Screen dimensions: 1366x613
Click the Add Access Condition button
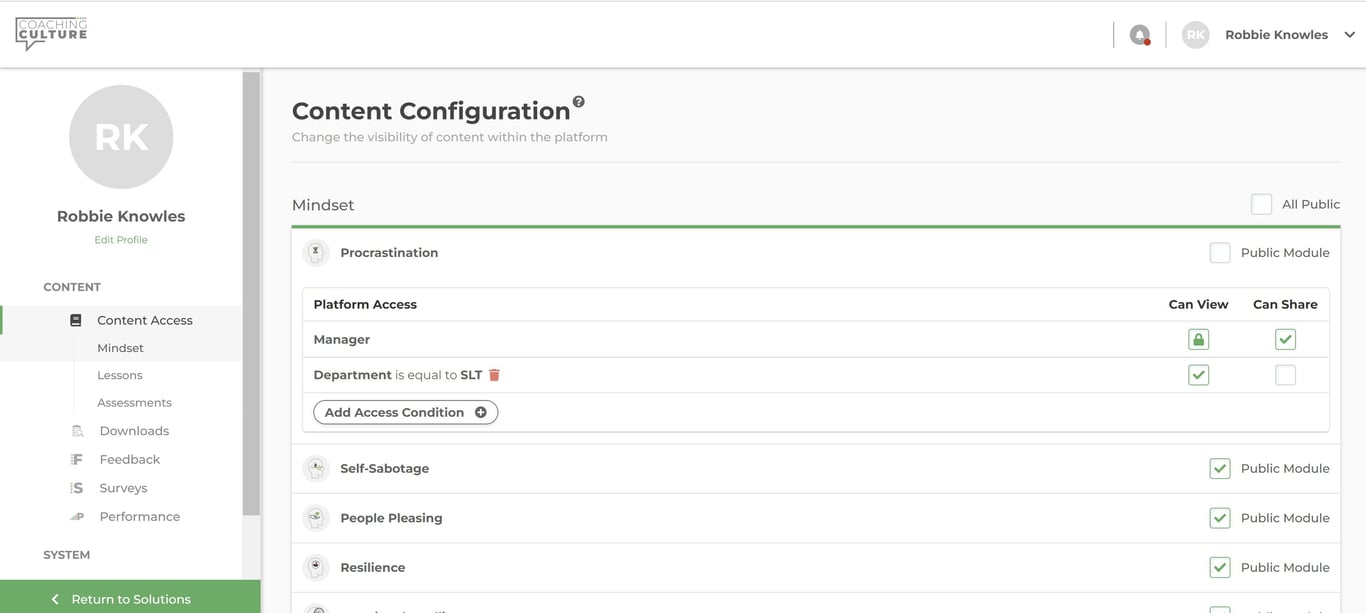coord(405,412)
